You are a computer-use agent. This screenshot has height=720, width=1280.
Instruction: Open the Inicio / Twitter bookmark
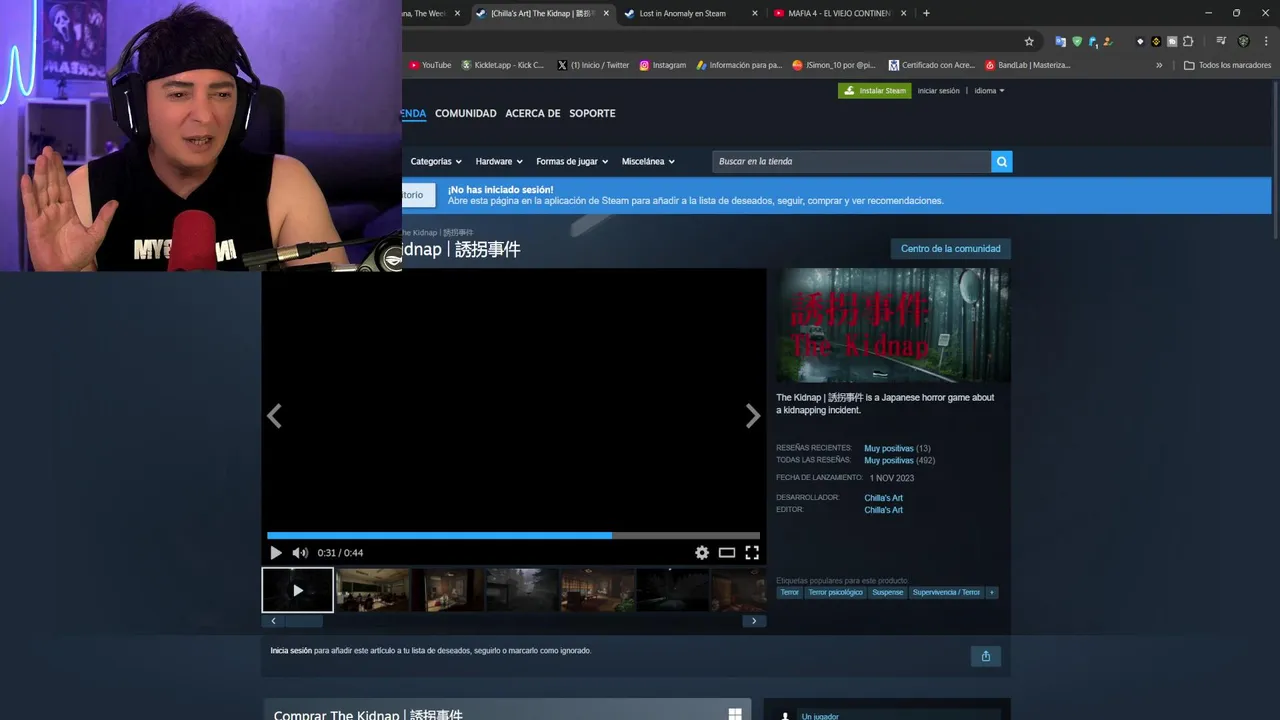pyautogui.click(x=593, y=66)
